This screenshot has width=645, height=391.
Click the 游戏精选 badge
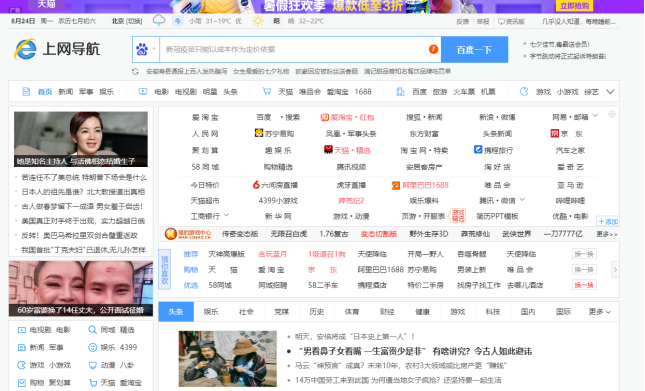[458, 215]
